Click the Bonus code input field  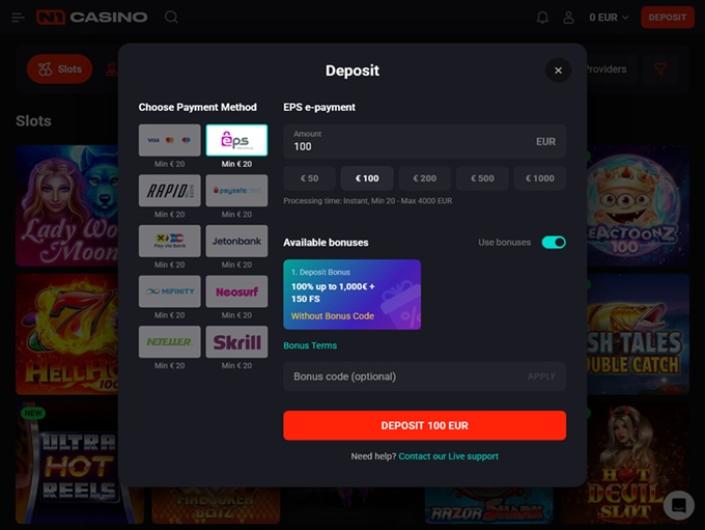(424, 376)
